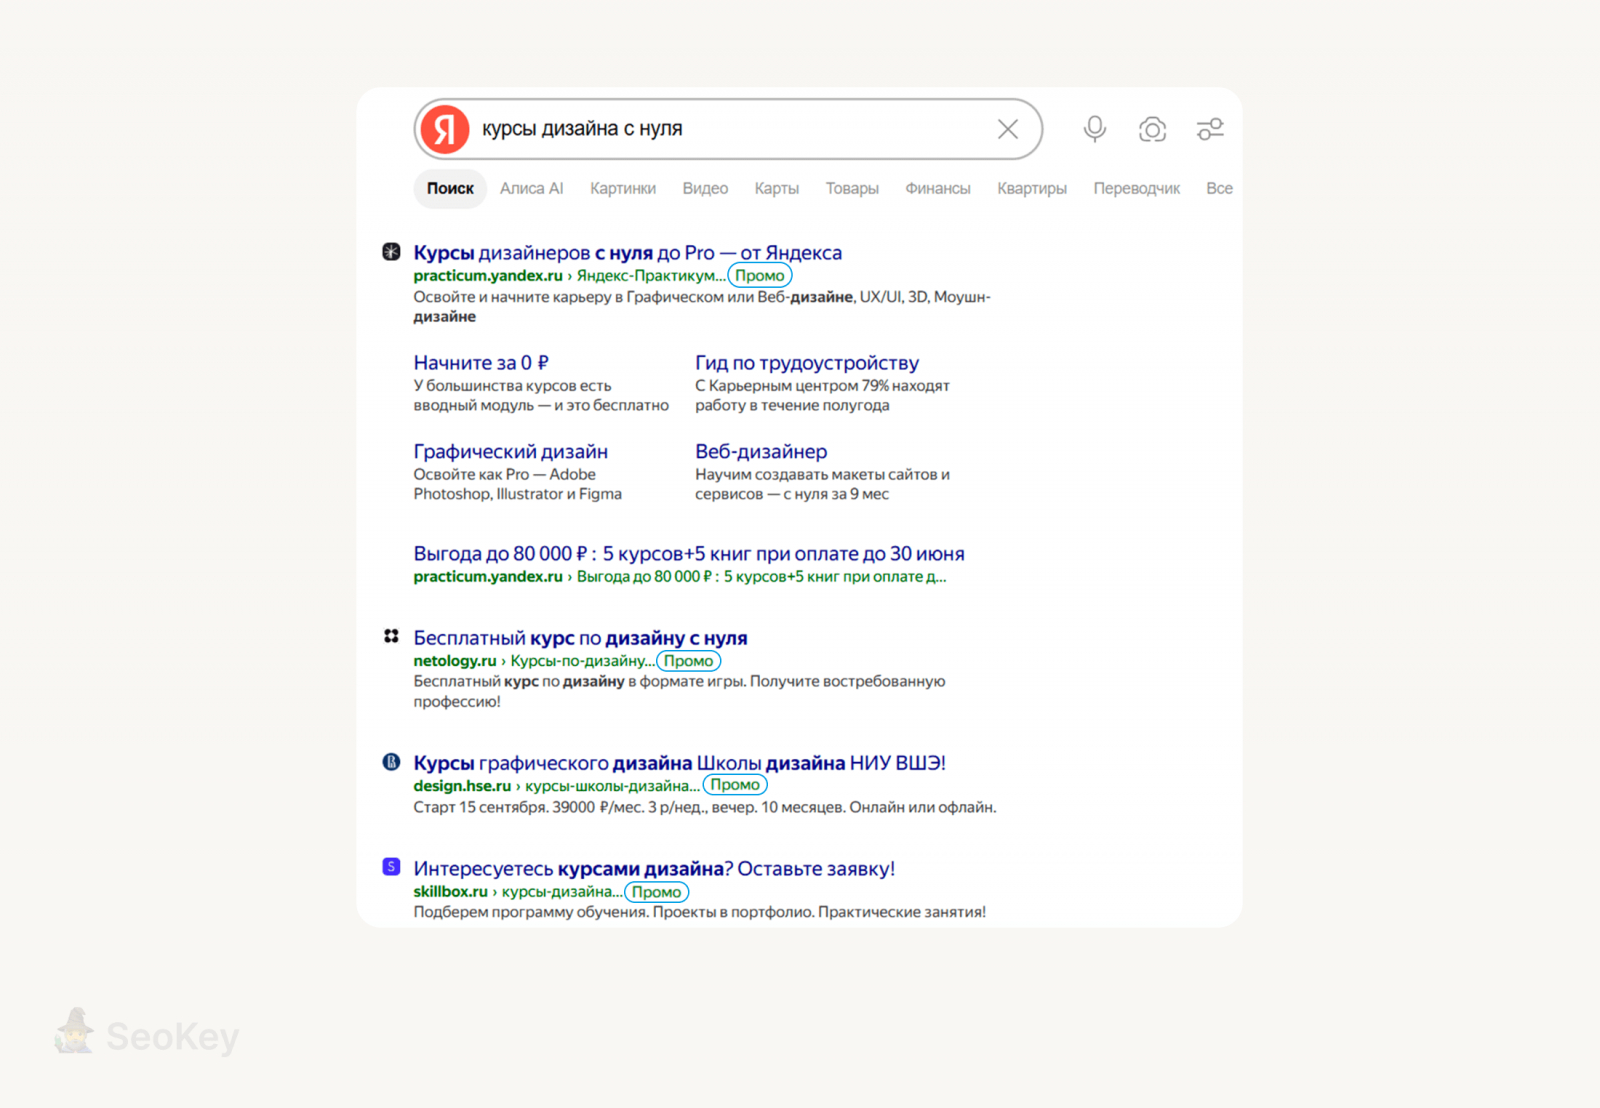Click the Промо badge on the Practicum result
The image size is (1600, 1108).
click(760, 276)
